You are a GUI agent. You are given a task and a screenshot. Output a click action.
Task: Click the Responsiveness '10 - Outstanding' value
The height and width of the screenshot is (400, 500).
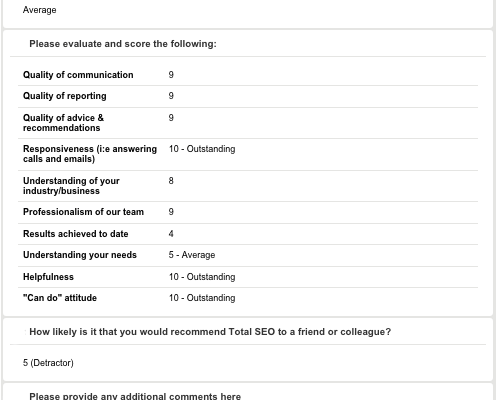202,149
